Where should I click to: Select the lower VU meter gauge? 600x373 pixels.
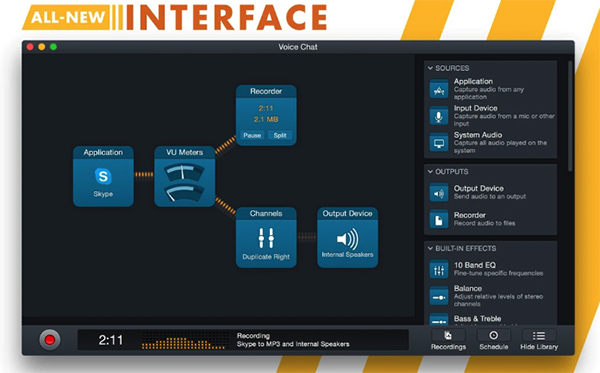click(x=184, y=193)
